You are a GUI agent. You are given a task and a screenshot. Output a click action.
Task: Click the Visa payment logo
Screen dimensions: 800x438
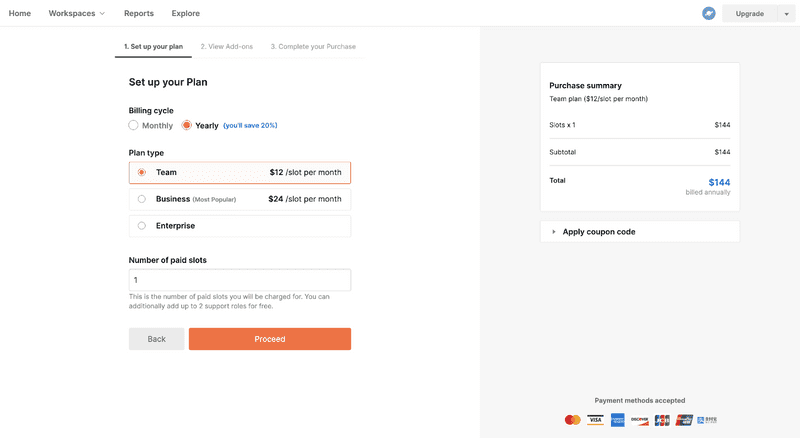595,420
